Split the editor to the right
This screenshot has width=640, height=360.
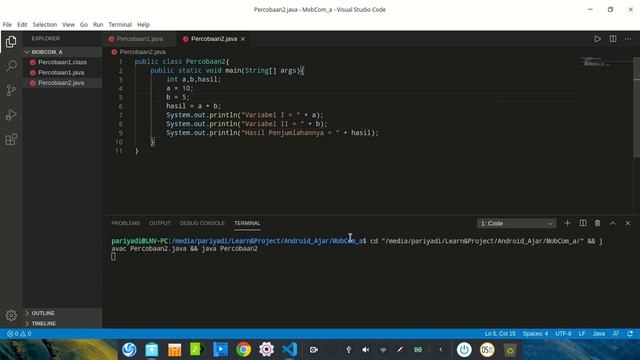click(613, 39)
